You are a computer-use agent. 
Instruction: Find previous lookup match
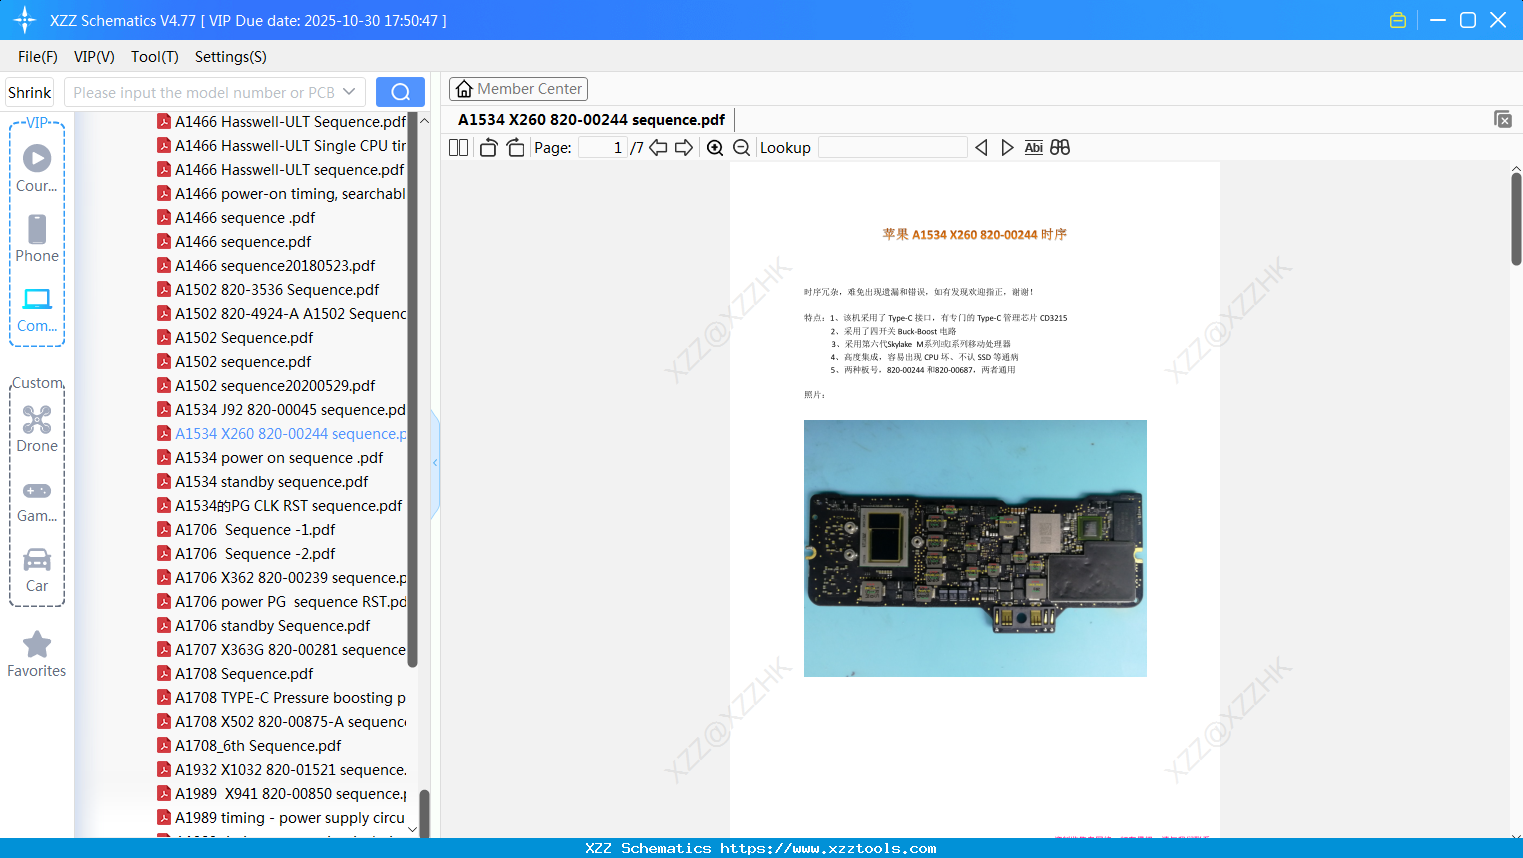tap(981, 148)
